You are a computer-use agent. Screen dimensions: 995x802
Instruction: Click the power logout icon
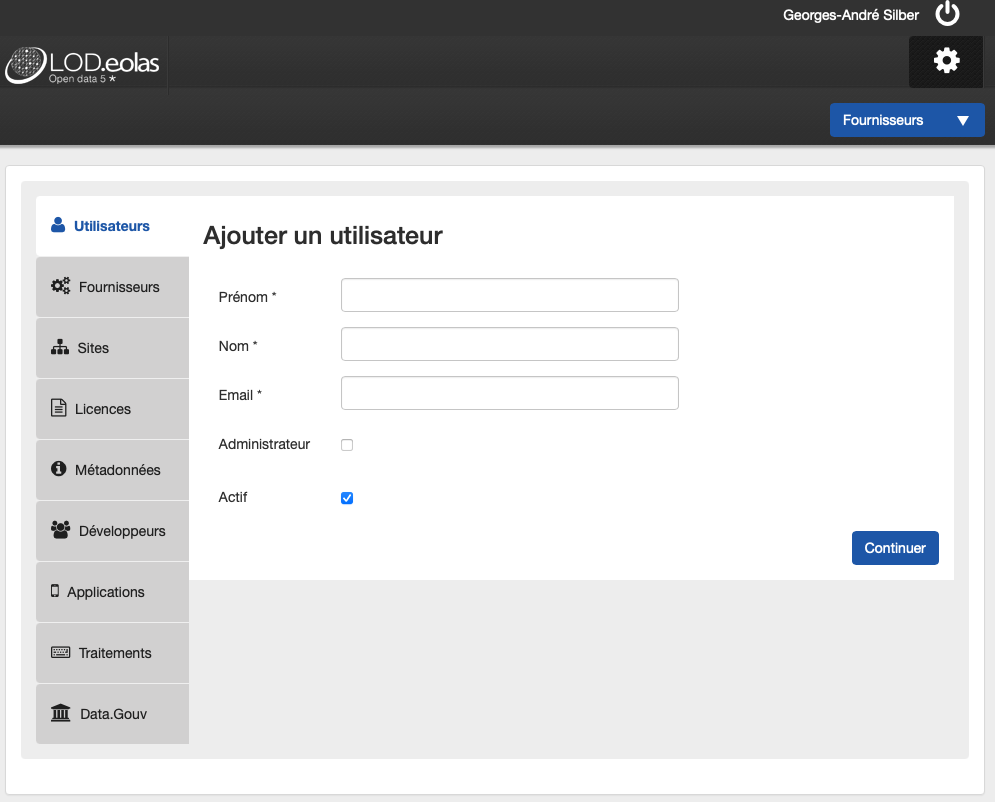[x=947, y=14]
